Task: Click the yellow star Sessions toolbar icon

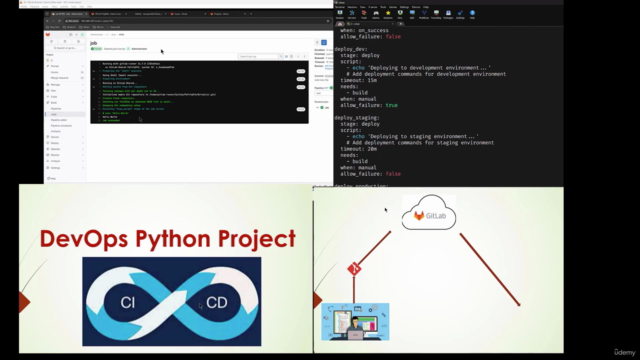Action: pos(388,15)
